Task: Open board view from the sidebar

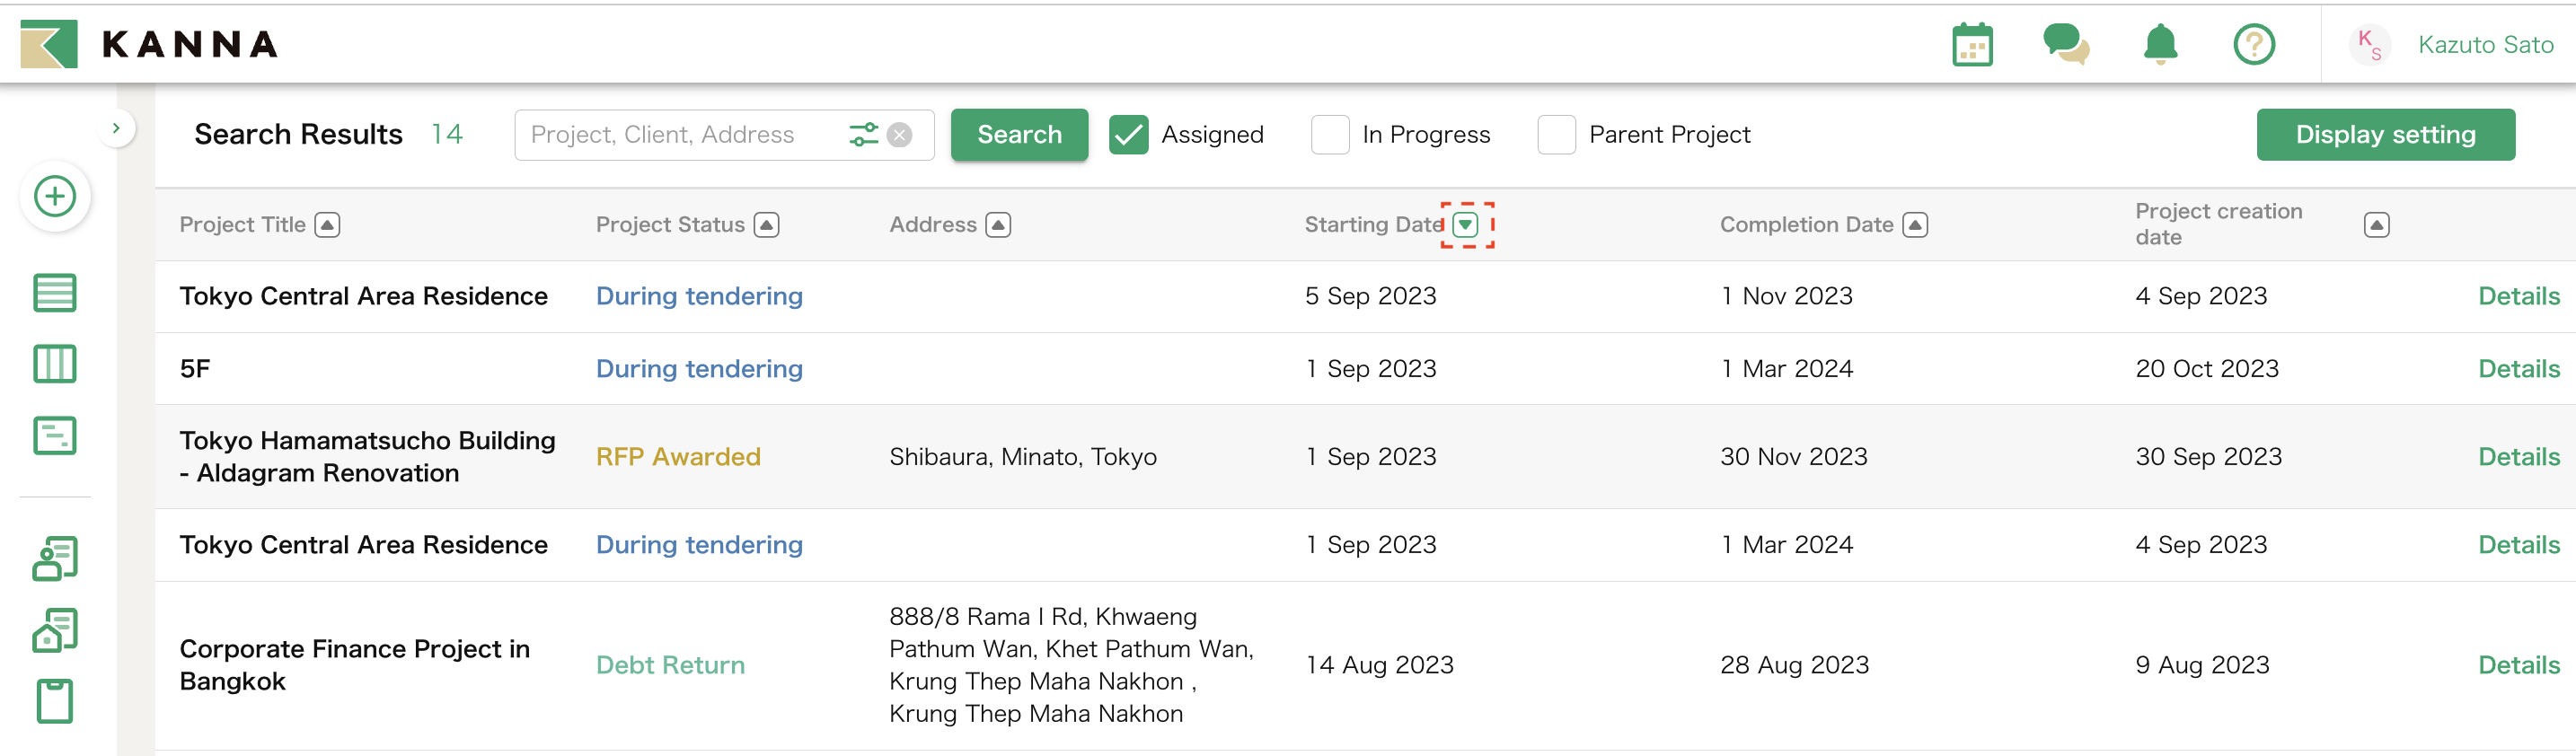Action: (x=55, y=364)
